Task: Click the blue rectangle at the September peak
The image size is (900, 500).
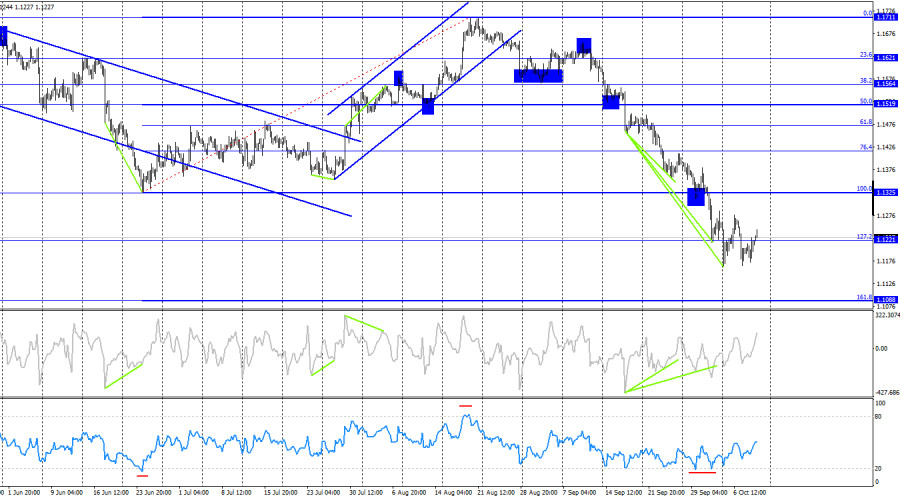Action: pyautogui.click(x=584, y=45)
